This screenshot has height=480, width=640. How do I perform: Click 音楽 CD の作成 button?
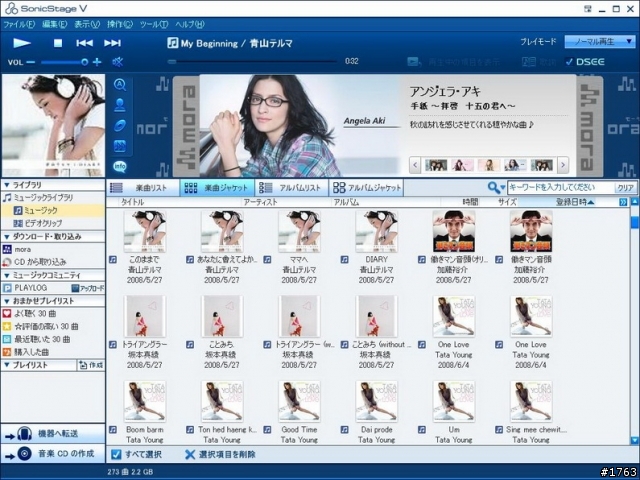[x=53, y=454]
